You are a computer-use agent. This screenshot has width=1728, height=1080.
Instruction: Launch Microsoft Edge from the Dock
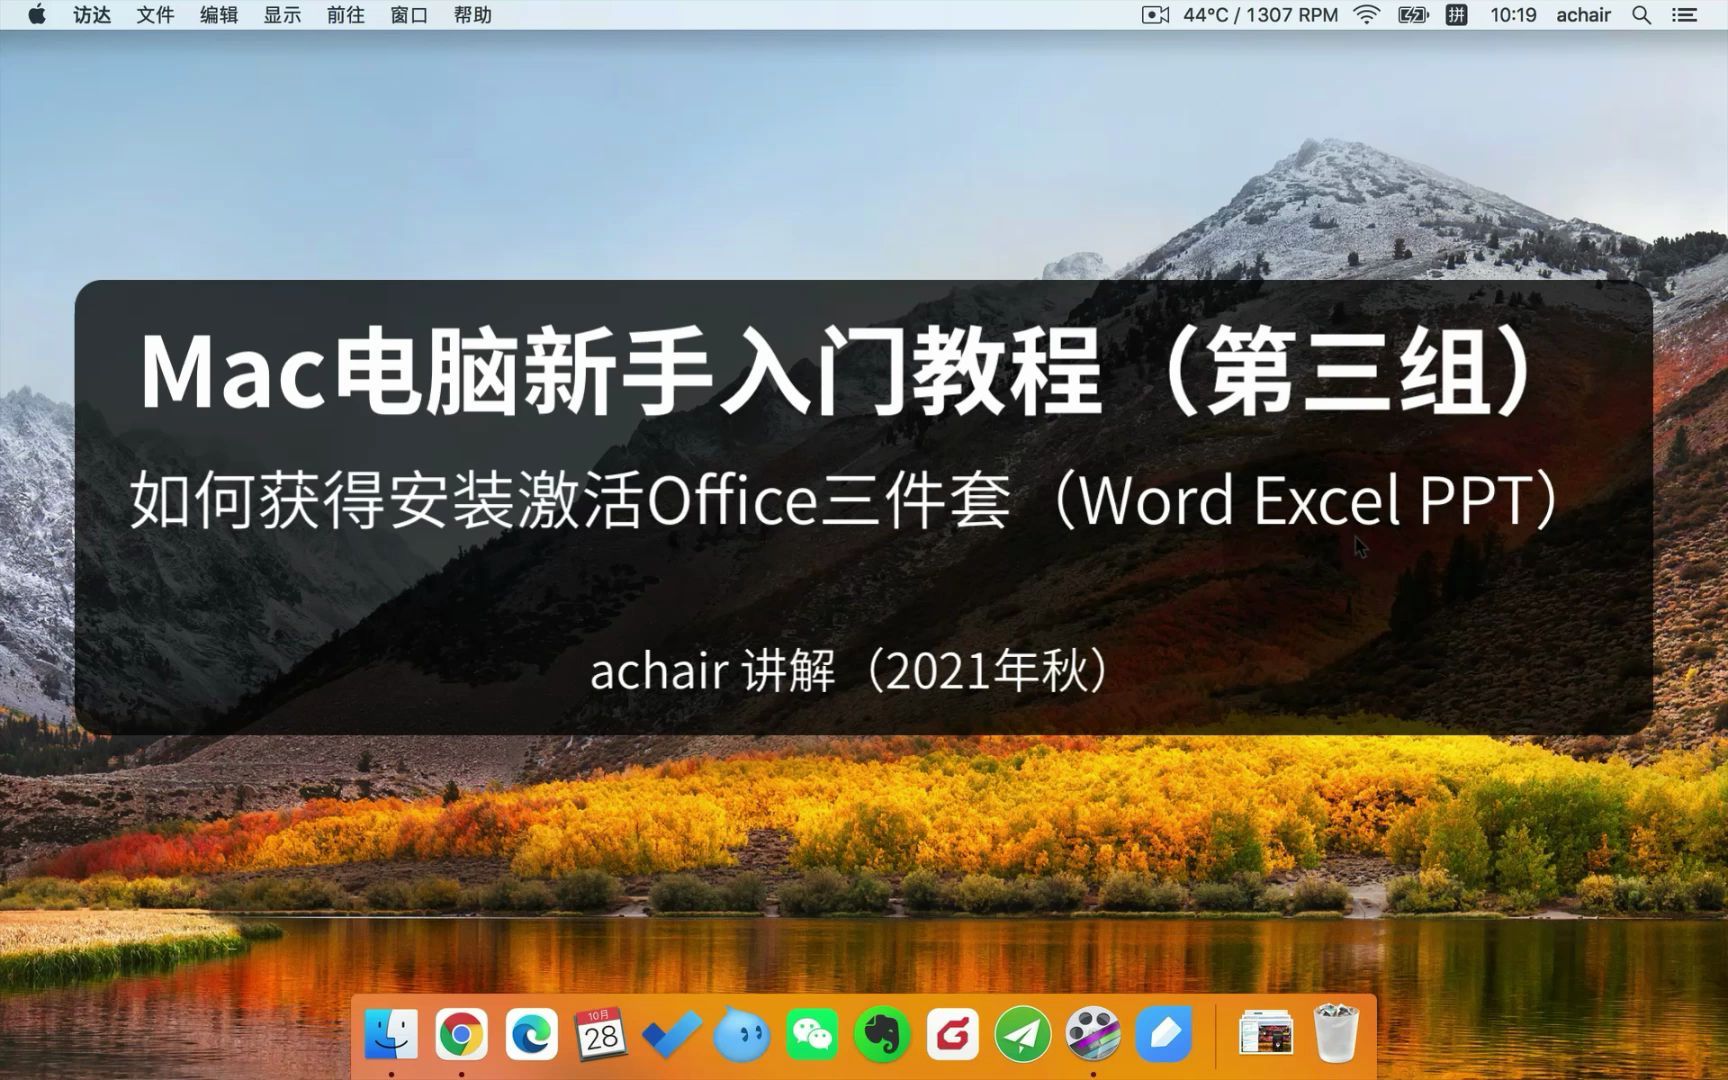pos(531,1034)
